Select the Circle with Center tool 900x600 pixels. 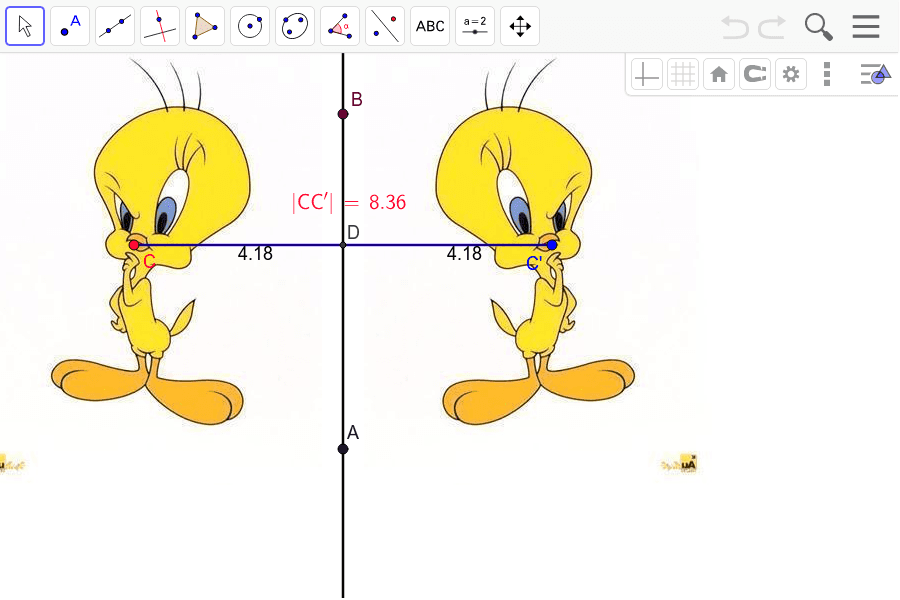(x=250, y=26)
